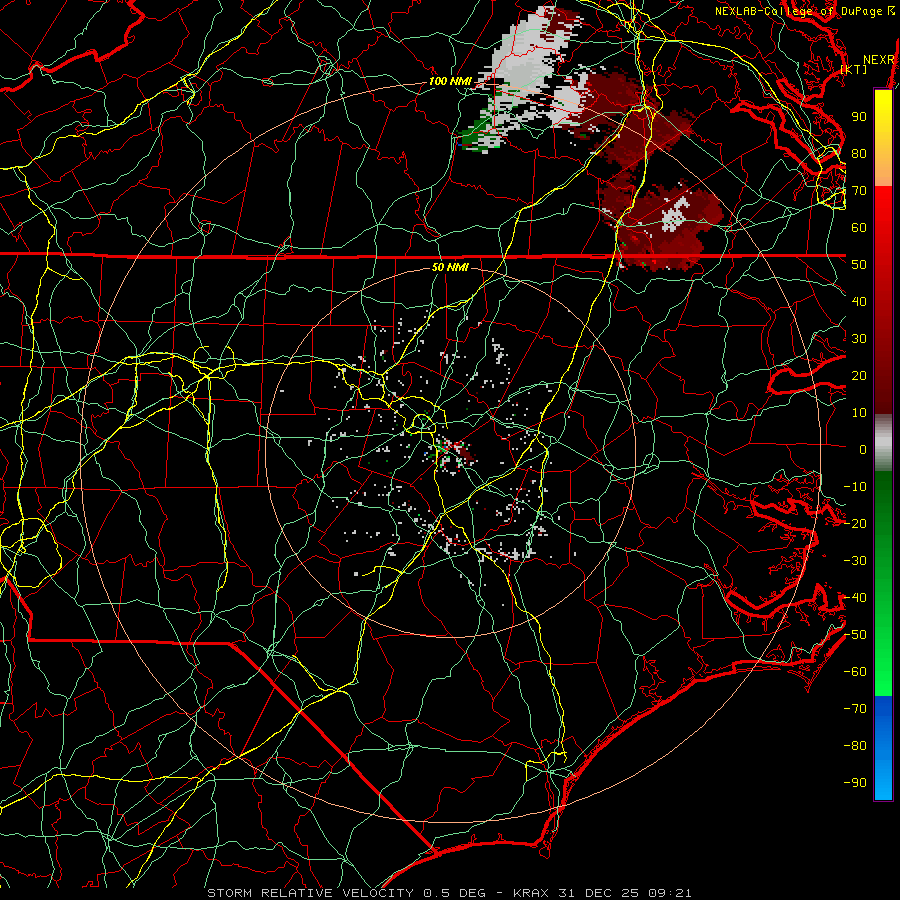Select the 70 value on velocity scale
The height and width of the screenshot is (900, 900).
pyautogui.click(x=859, y=191)
